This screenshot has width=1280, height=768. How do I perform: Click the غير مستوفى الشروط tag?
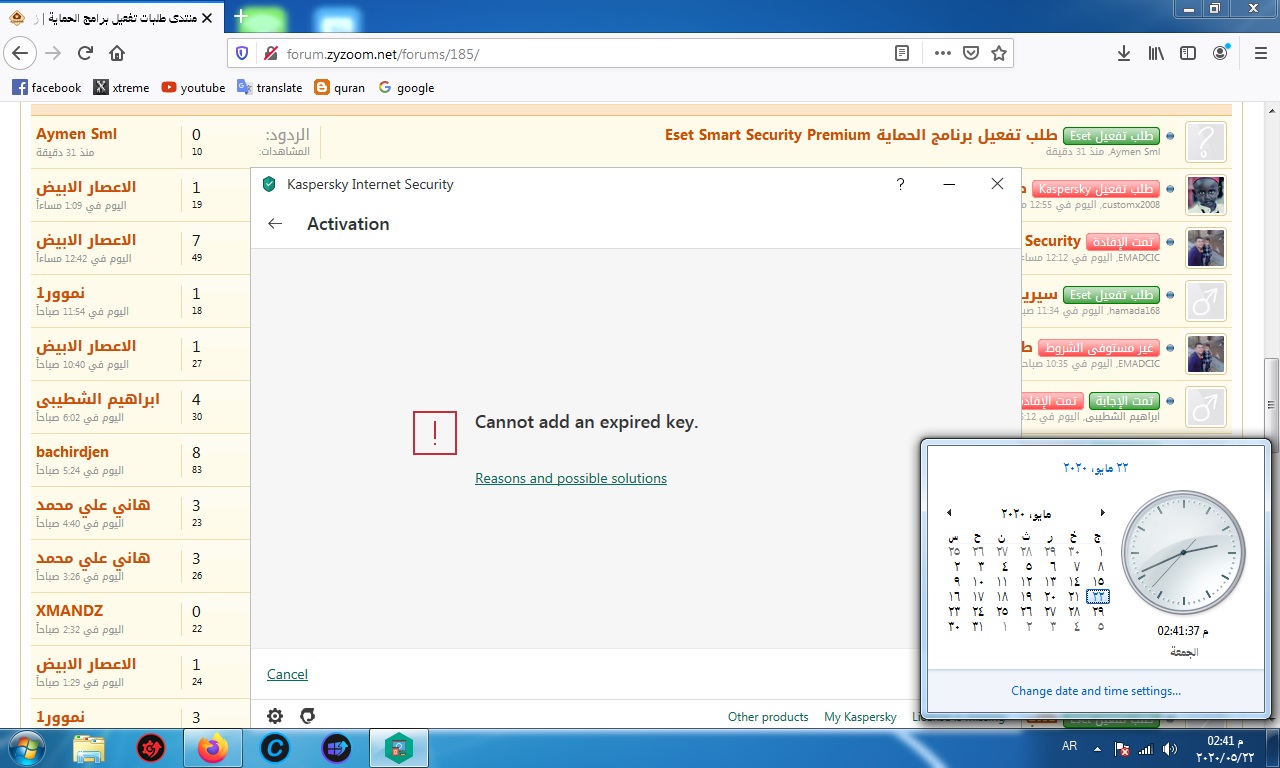pos(1098,348)
